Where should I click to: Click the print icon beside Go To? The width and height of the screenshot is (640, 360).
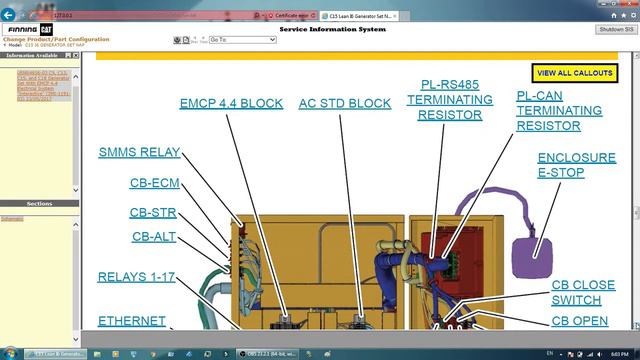[x=177, y=40]
